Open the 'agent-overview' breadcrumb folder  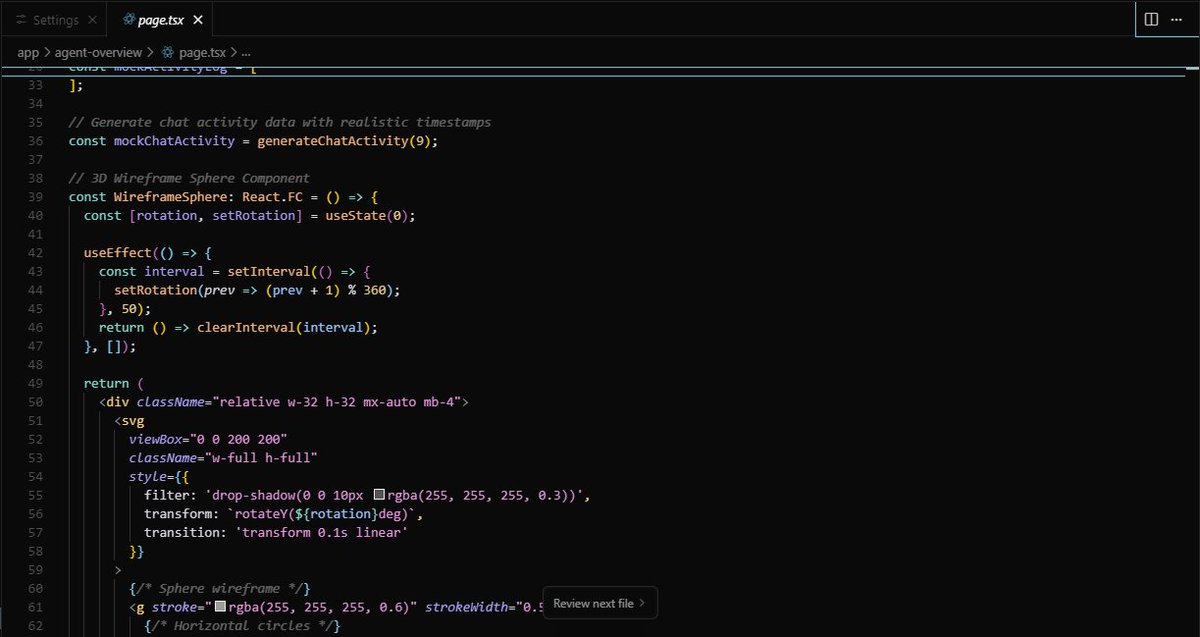(x=97, y=51)
